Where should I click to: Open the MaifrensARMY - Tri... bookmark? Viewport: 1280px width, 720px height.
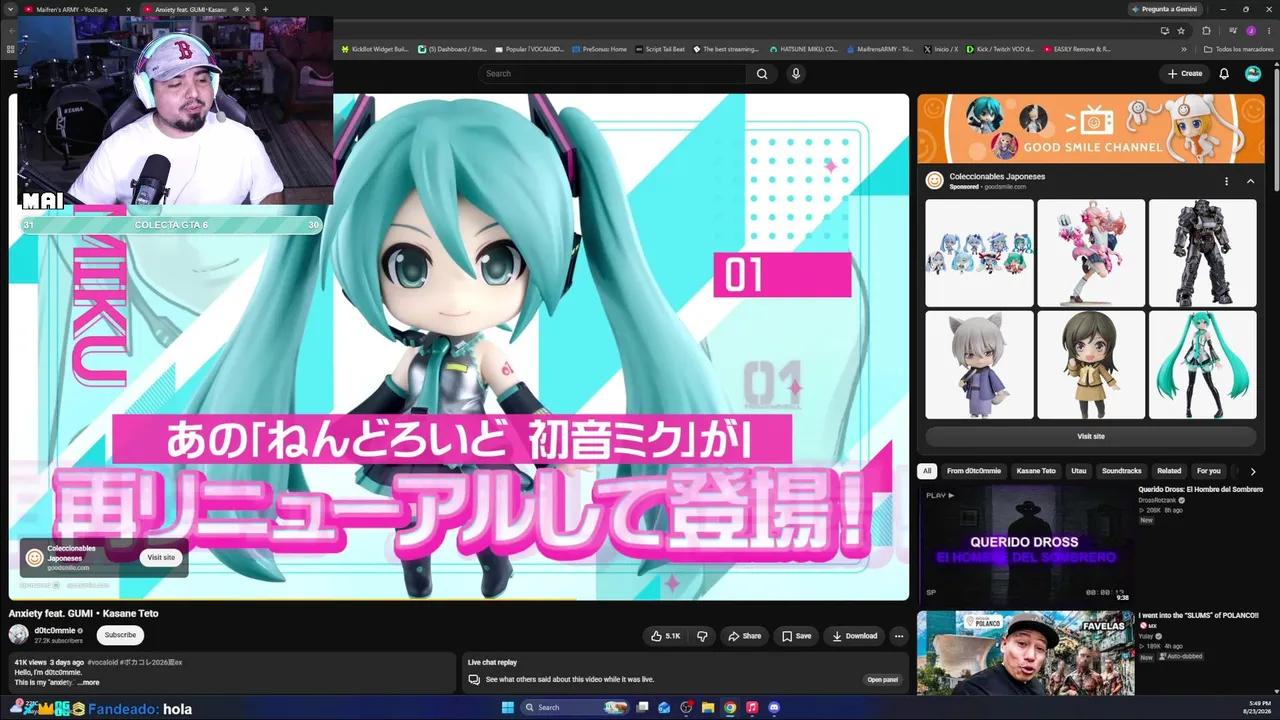tap(879, 49)
